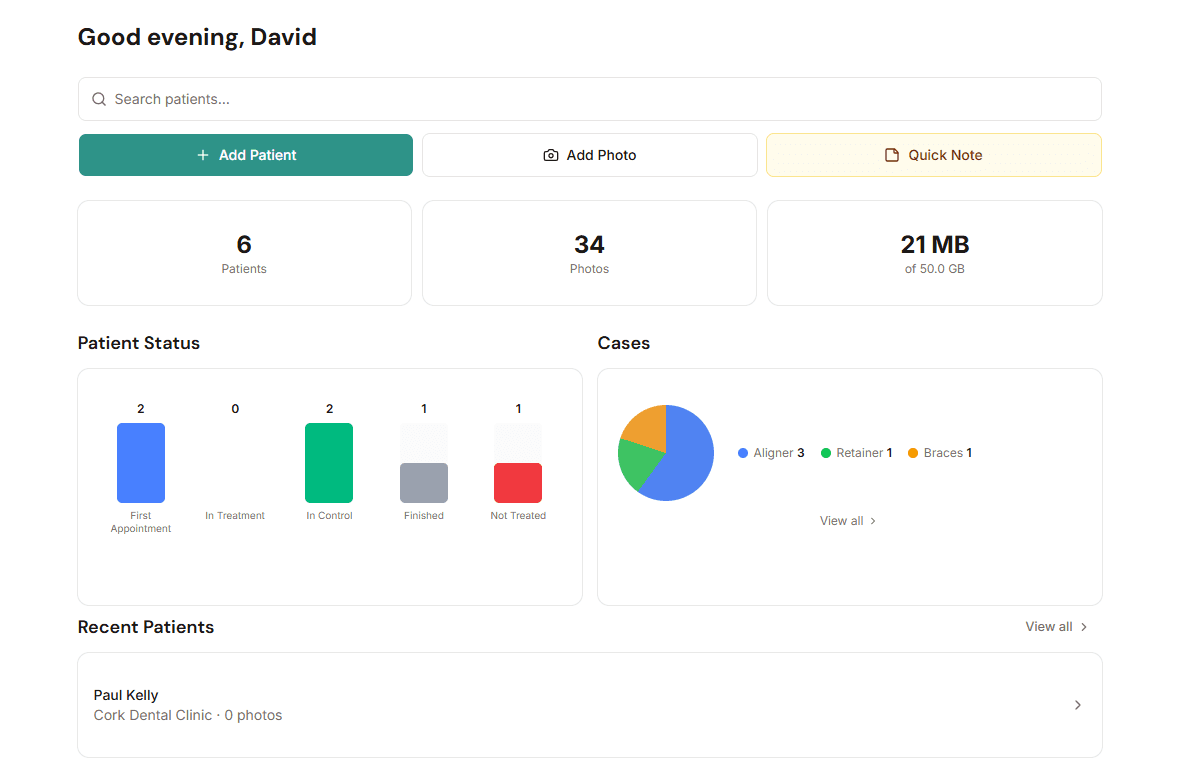Click the Braces 1 legend text
The image size is (1202, 764).
coord(948,453)
